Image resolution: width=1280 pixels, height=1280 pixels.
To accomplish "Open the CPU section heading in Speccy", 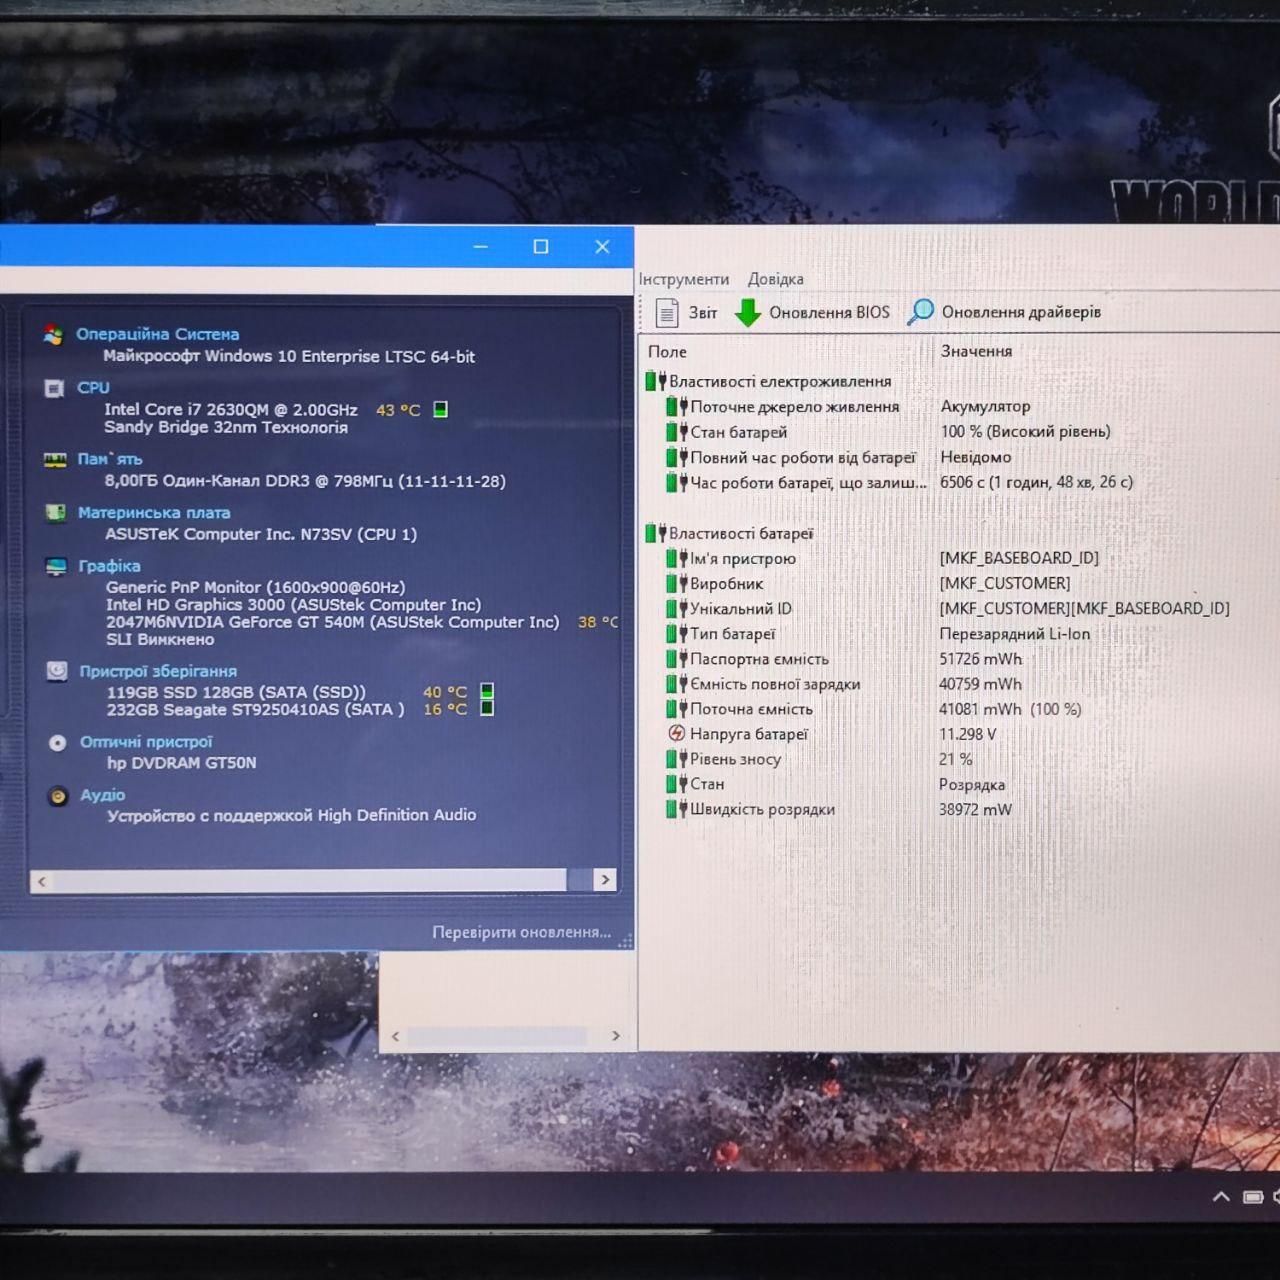I will (94, 388).
